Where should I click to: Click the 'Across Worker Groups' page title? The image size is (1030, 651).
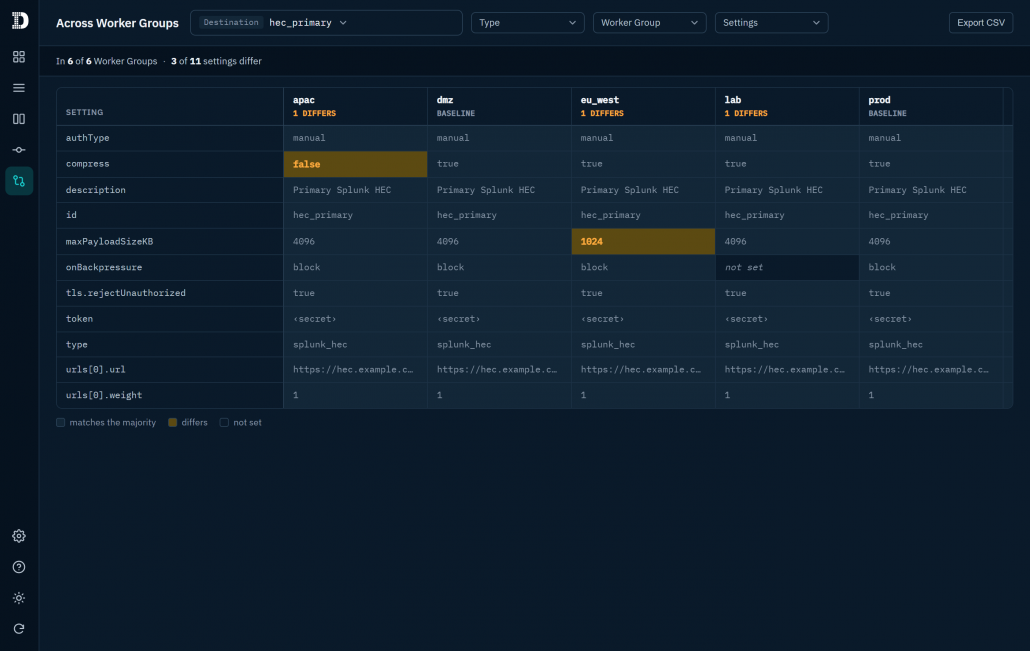coord(117,23)
